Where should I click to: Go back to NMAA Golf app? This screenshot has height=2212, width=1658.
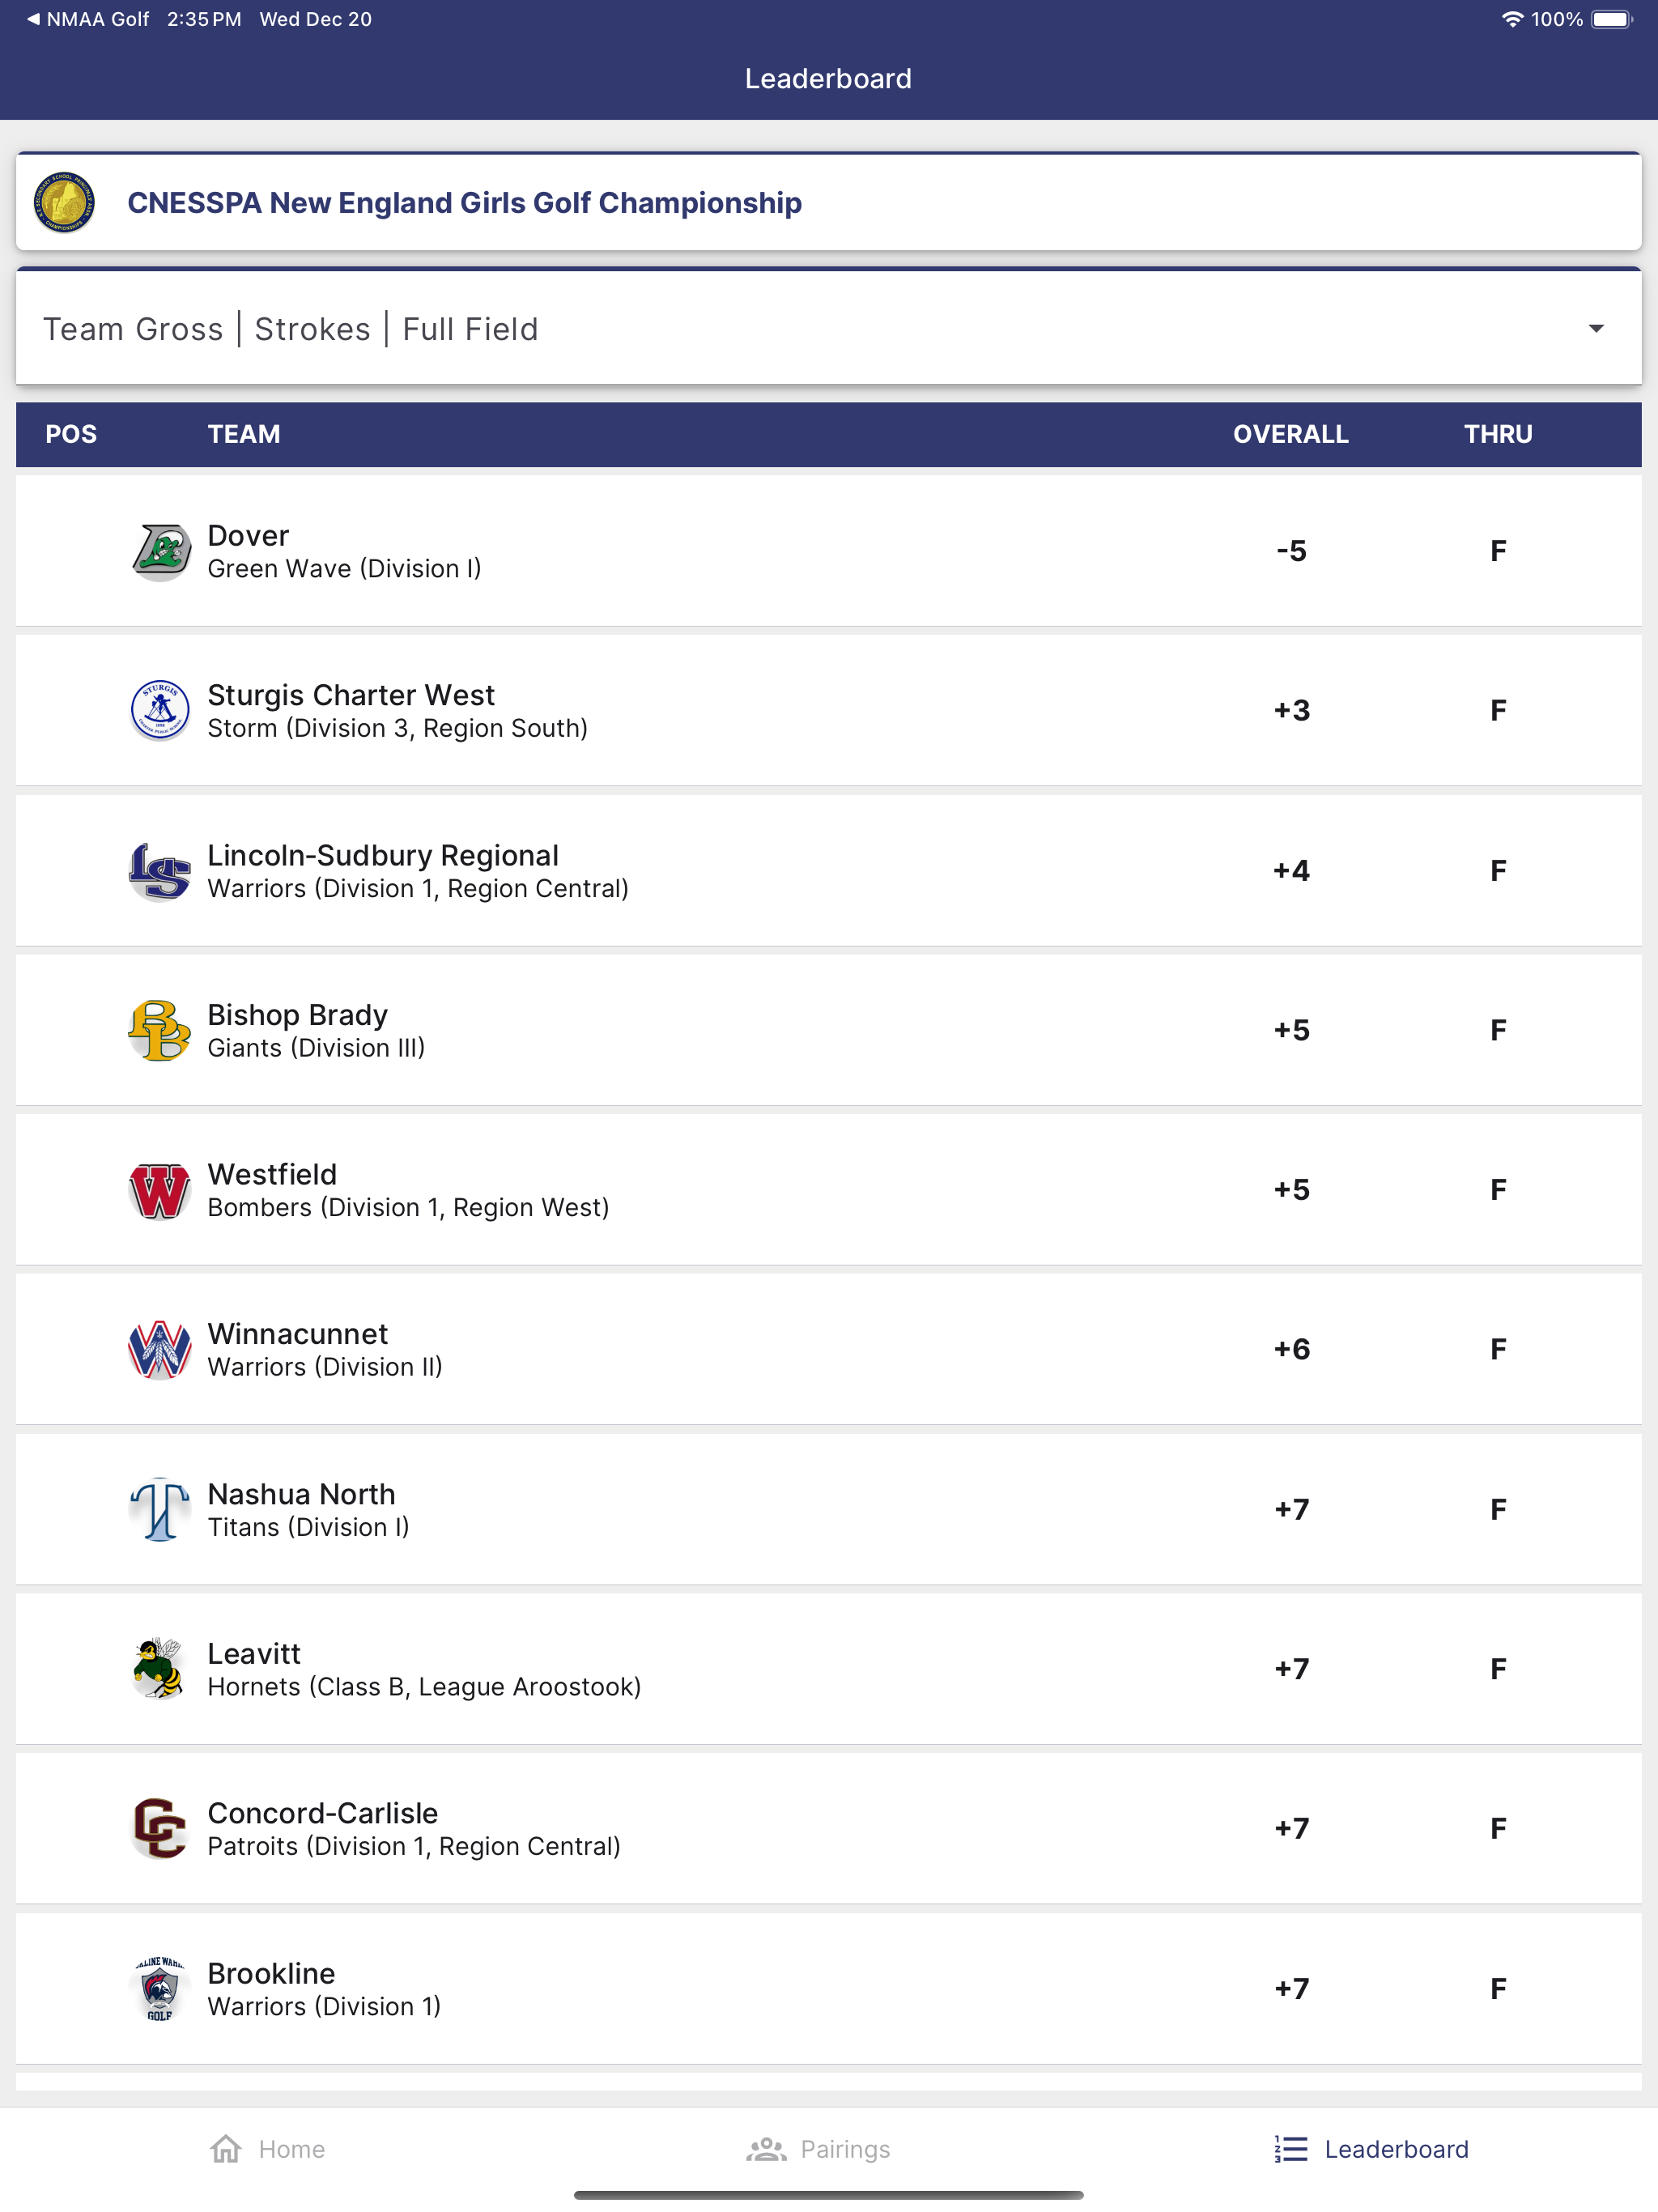click(88, 19)
